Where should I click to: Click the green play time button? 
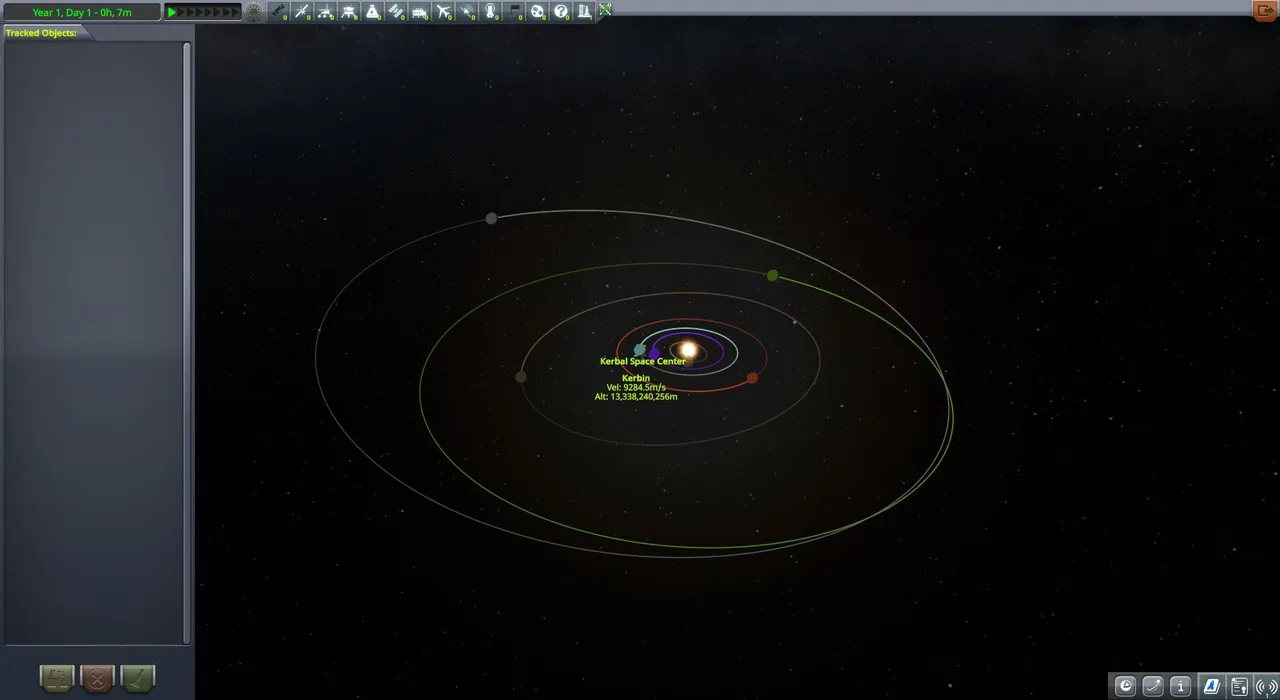coord(172,12)
